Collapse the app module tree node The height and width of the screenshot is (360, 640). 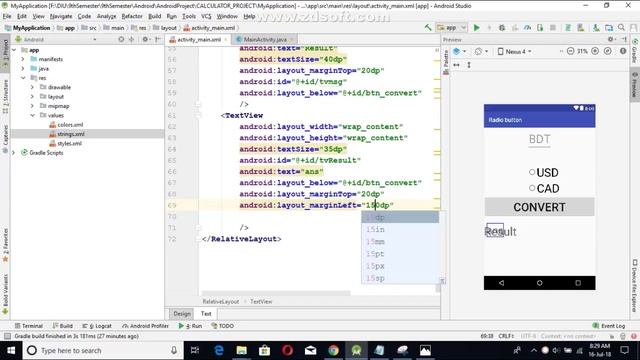pos(14,50)
